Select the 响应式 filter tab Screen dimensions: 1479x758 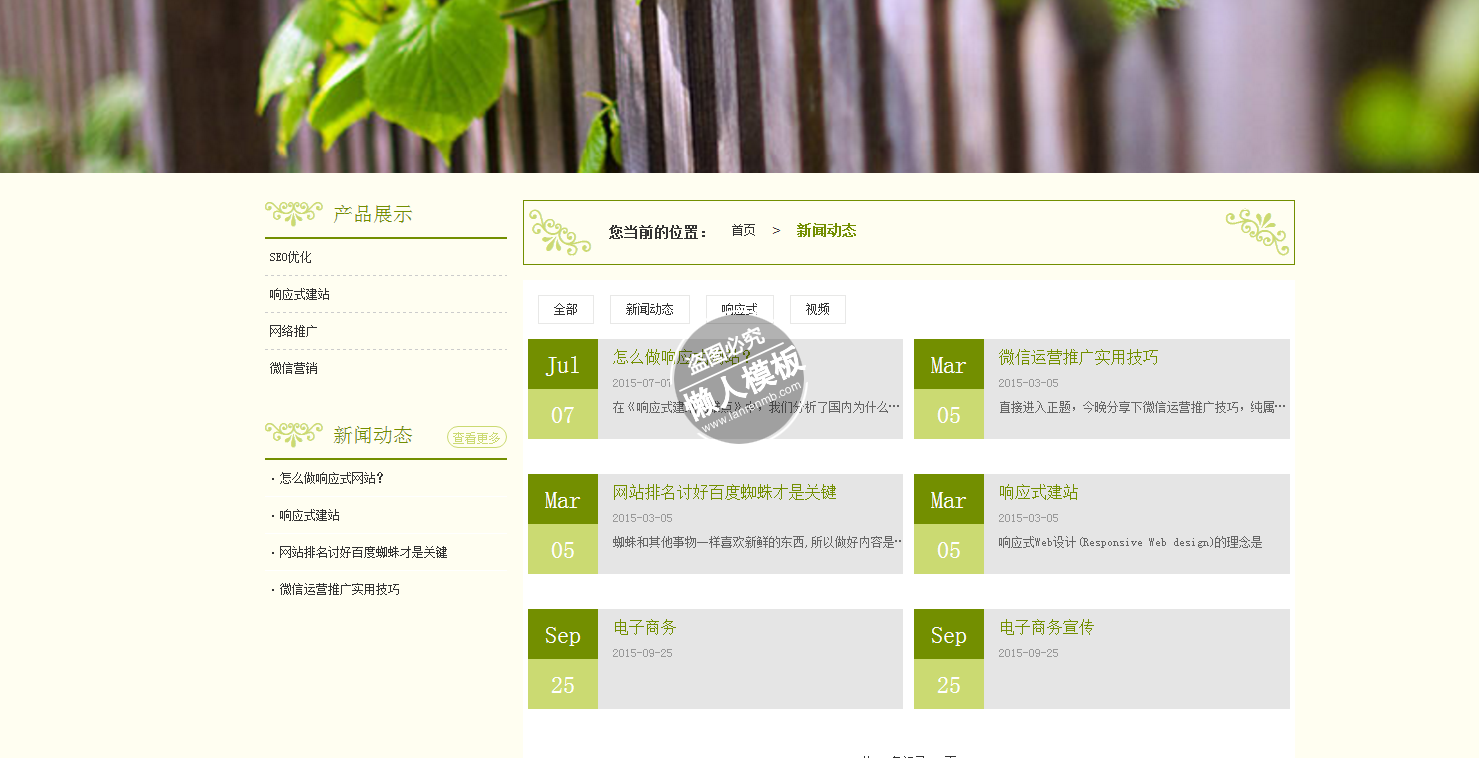coord(740,309)
